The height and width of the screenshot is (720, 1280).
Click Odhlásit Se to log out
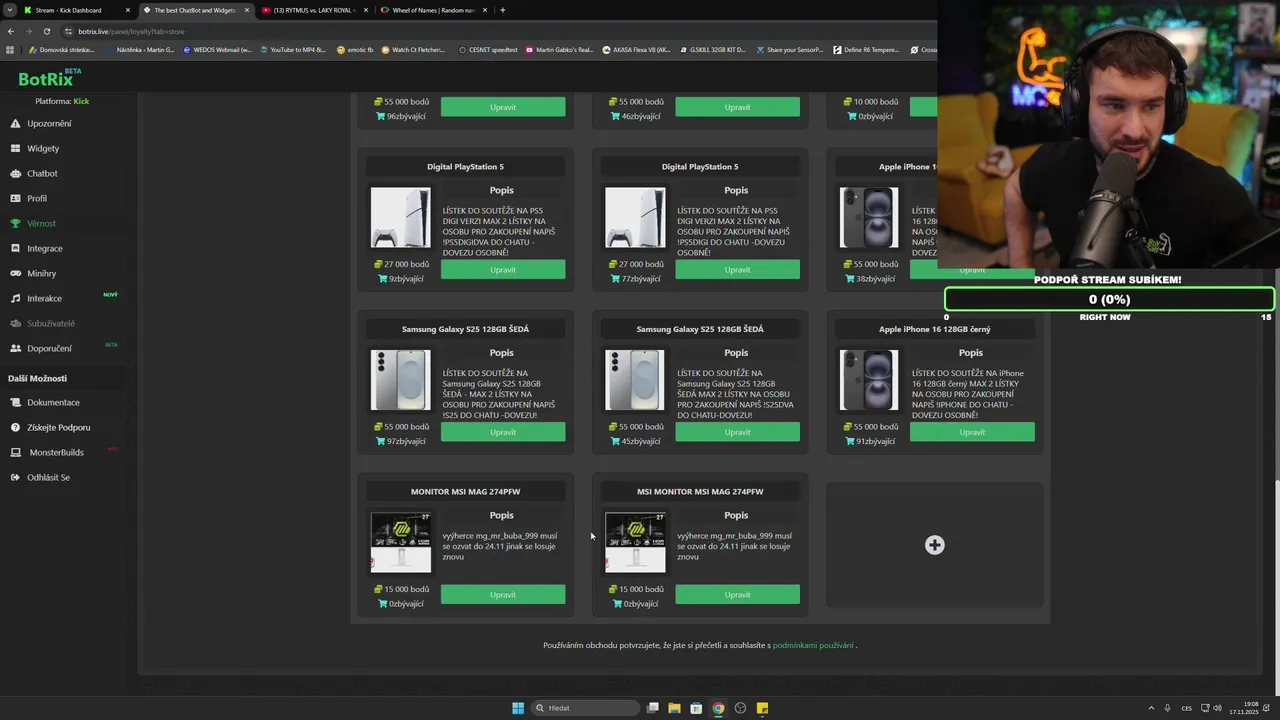point(48,478)
